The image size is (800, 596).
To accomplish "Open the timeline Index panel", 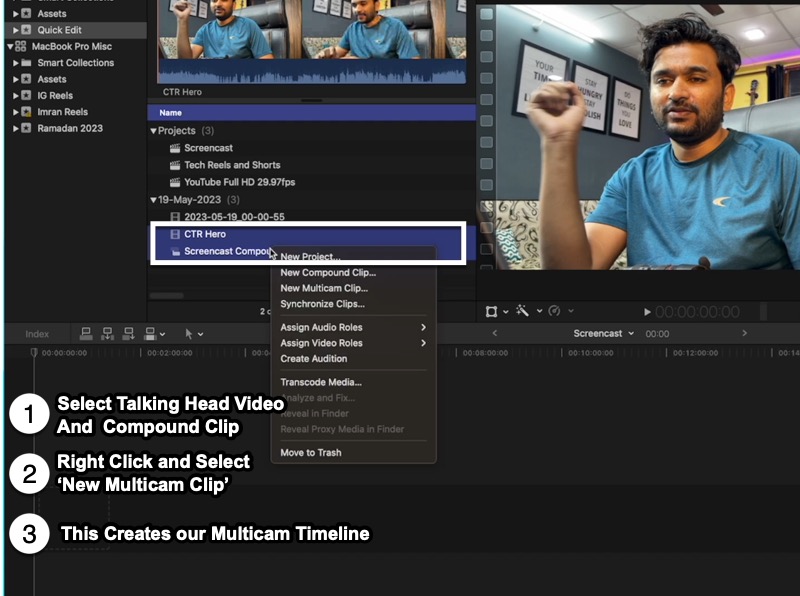I will tap(37, 334).
